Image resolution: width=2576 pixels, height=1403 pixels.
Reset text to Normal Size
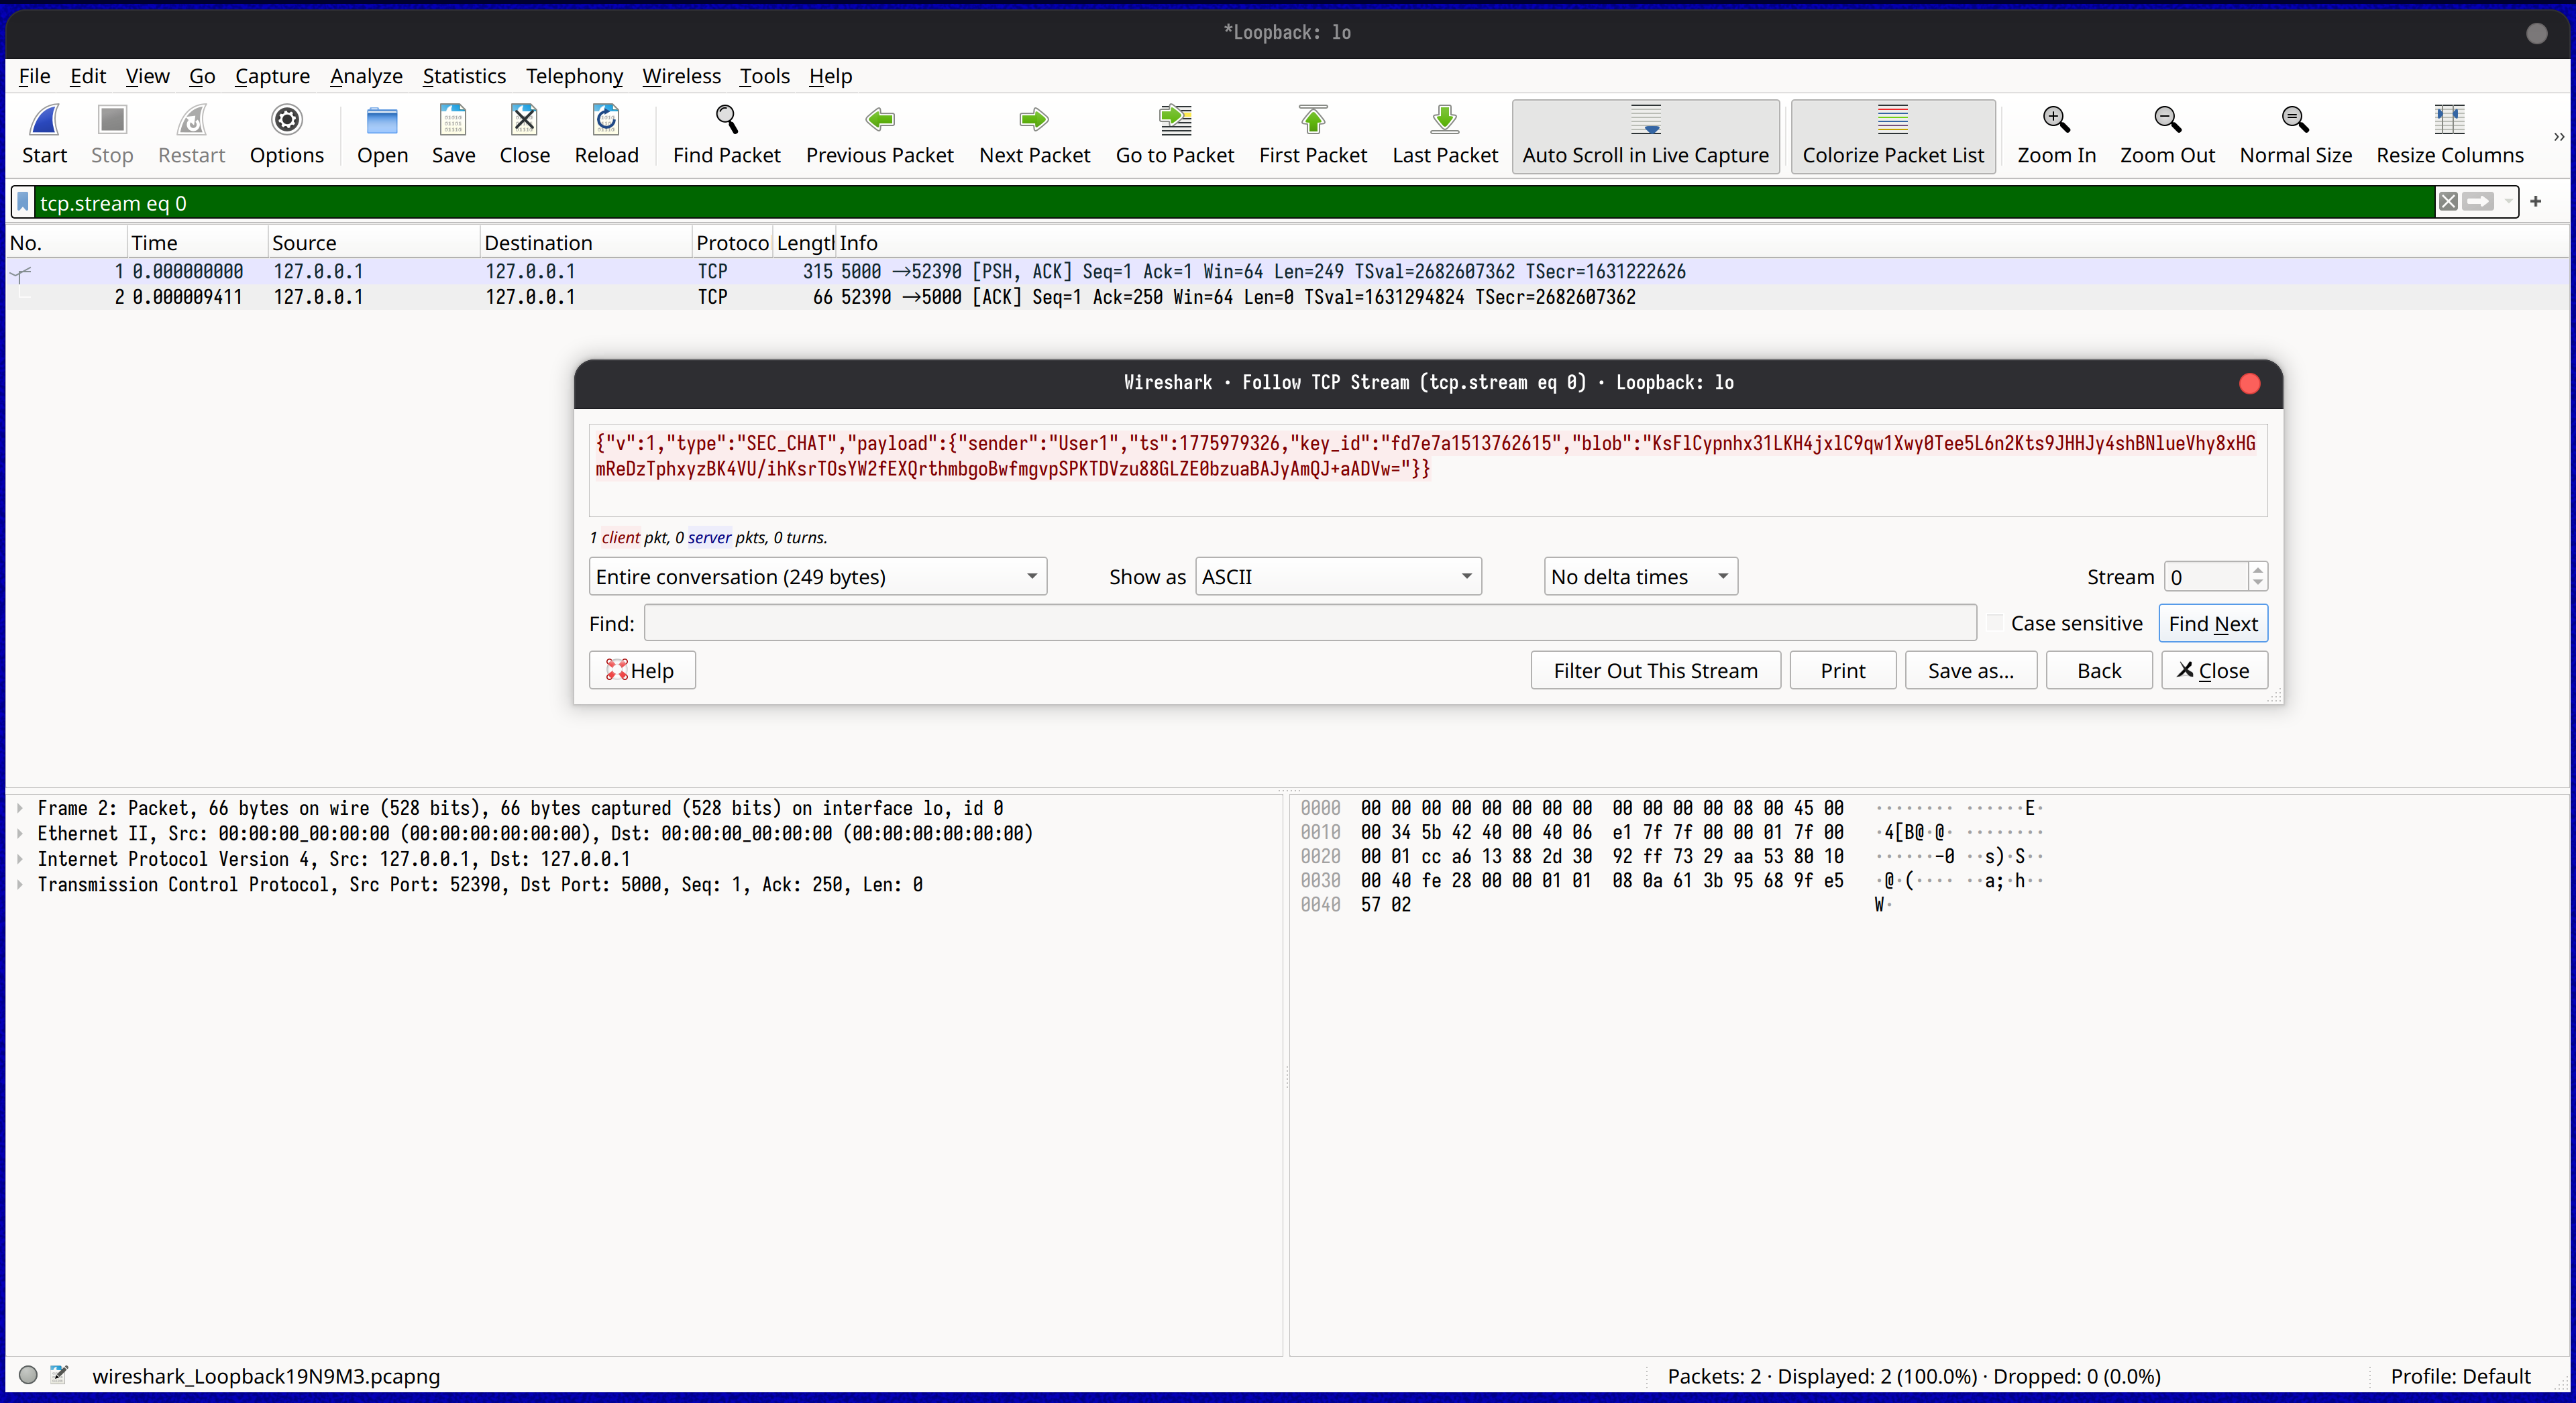2295,135
